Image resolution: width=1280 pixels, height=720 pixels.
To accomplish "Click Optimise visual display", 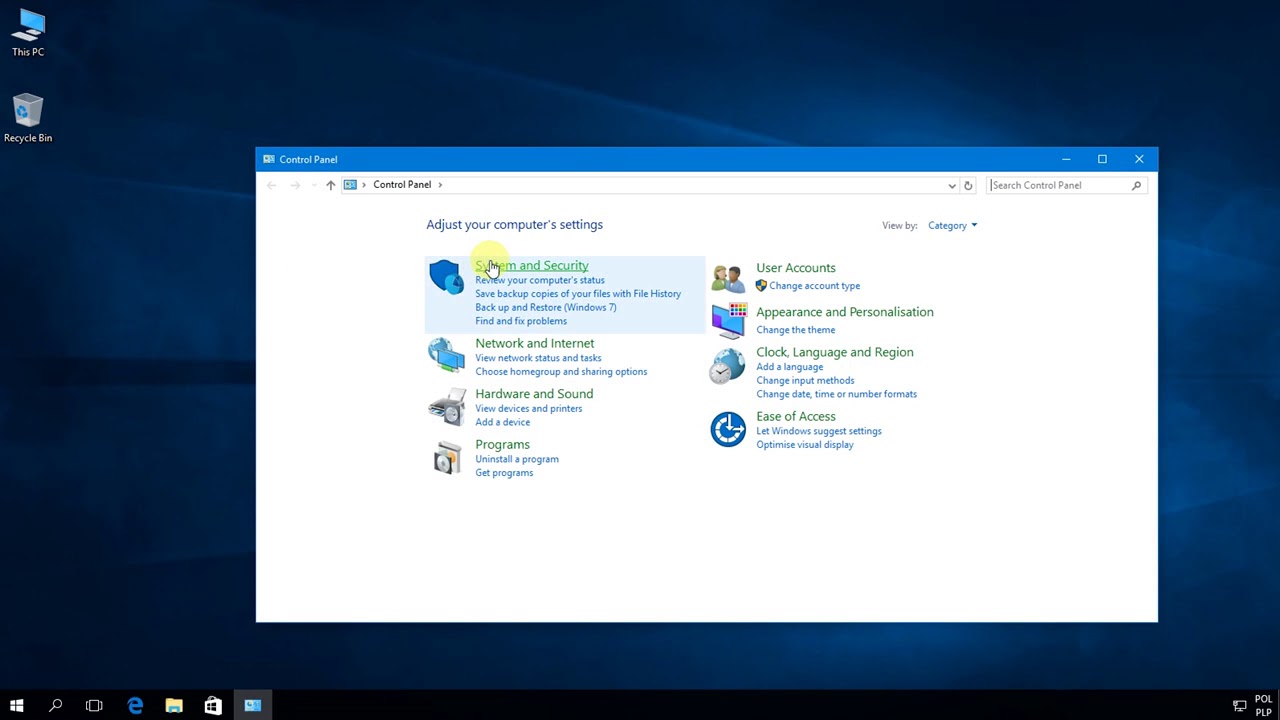I will (x=805, y=445).
